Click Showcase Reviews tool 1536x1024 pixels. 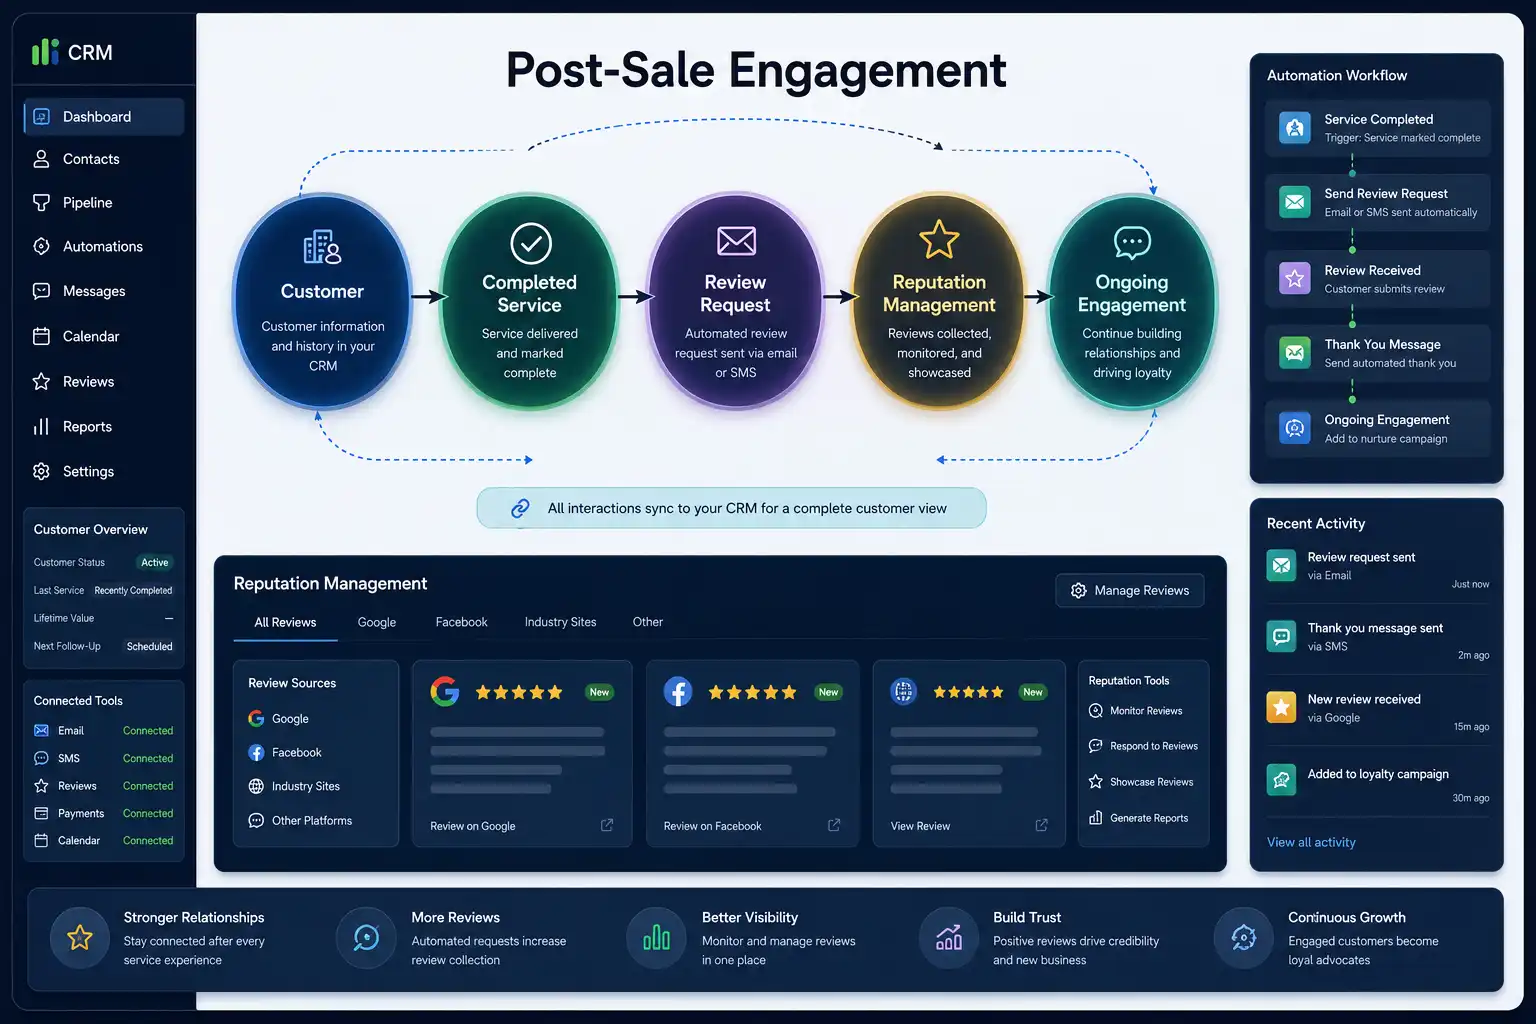tap(1141, 782)
